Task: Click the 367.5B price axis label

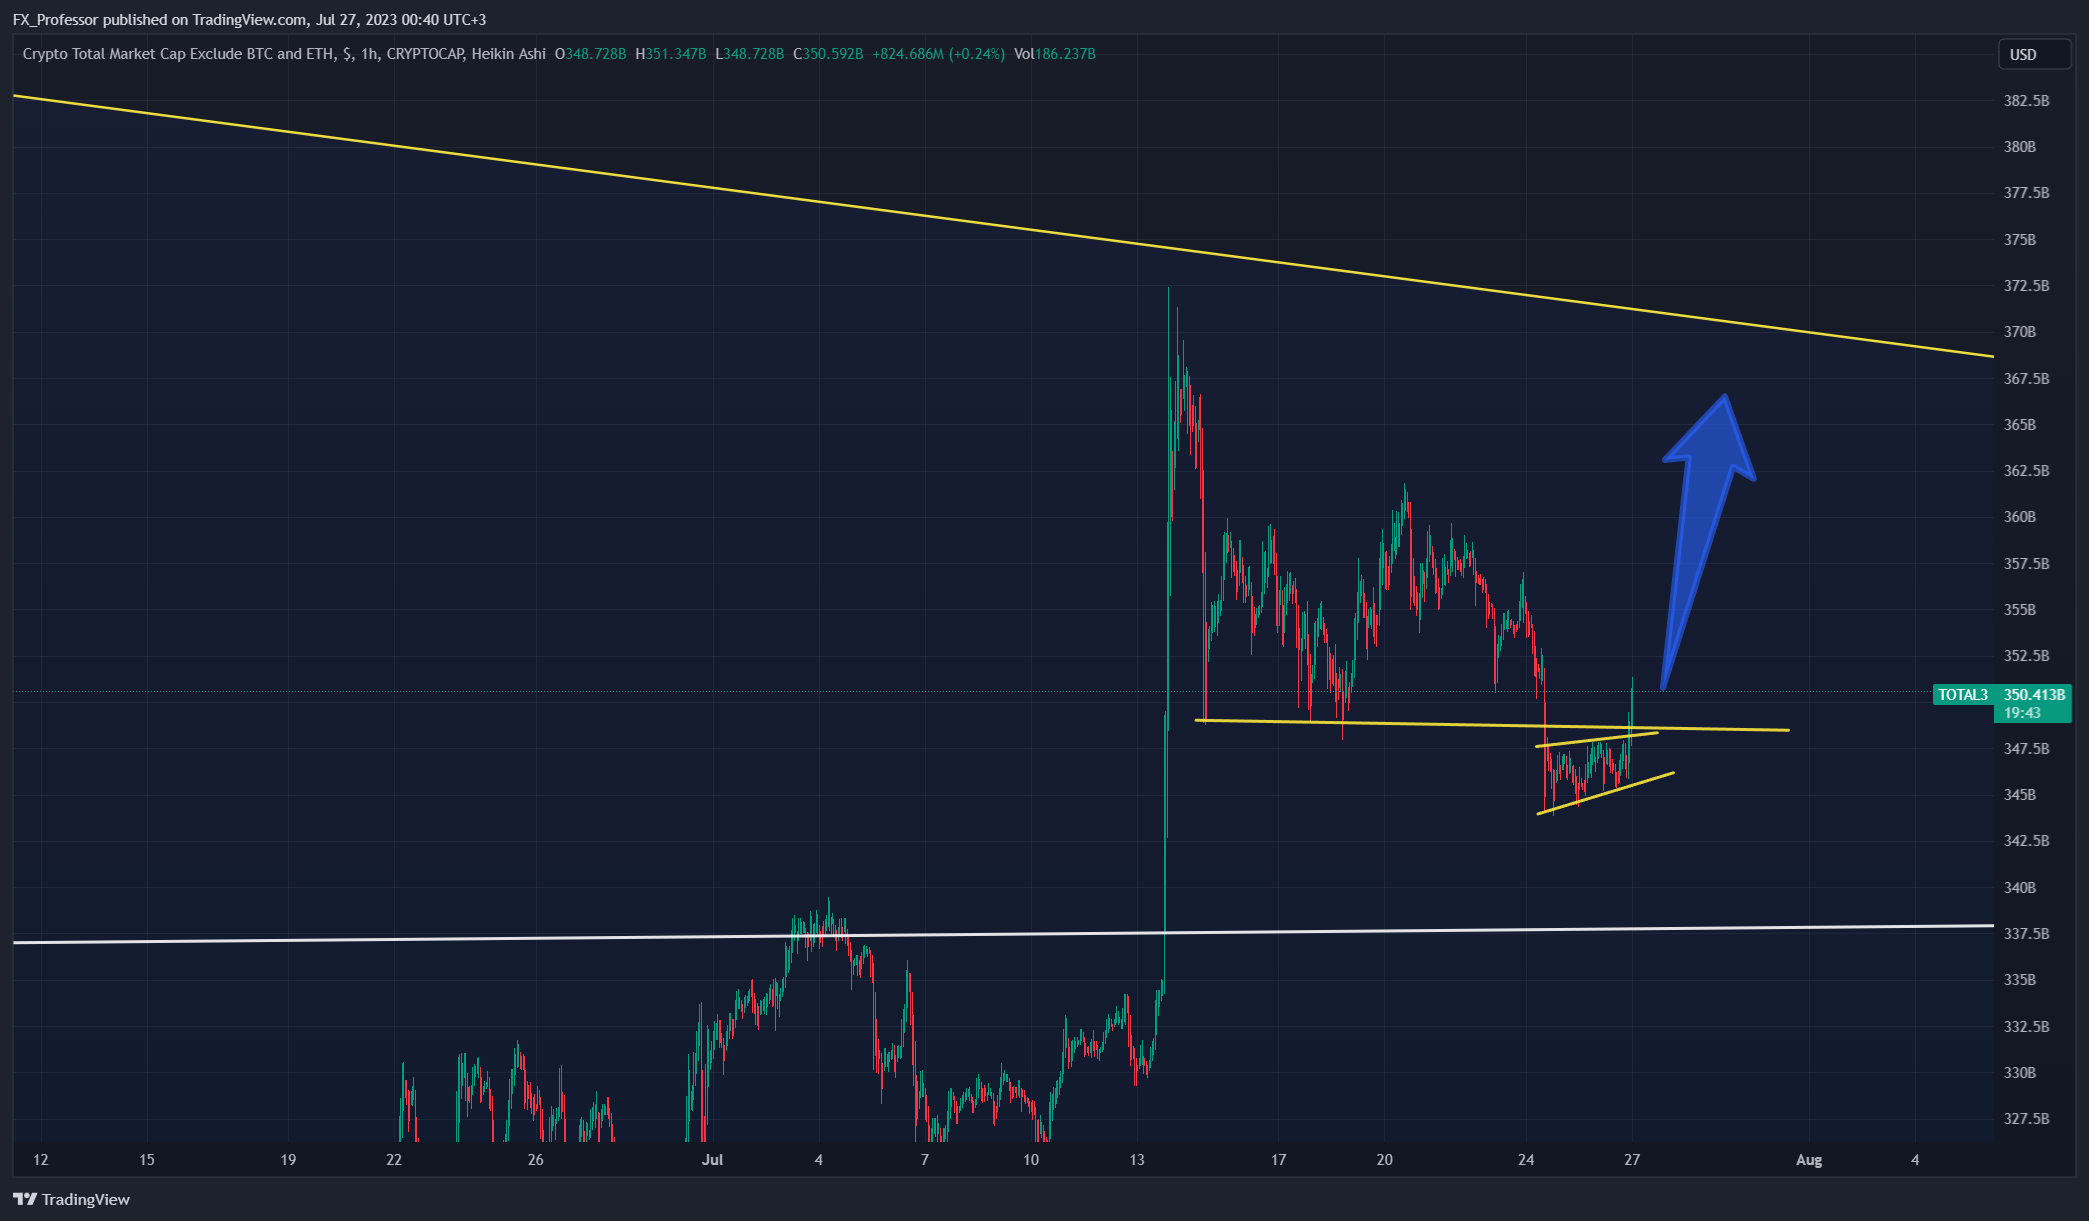Action: (2026, 379)
